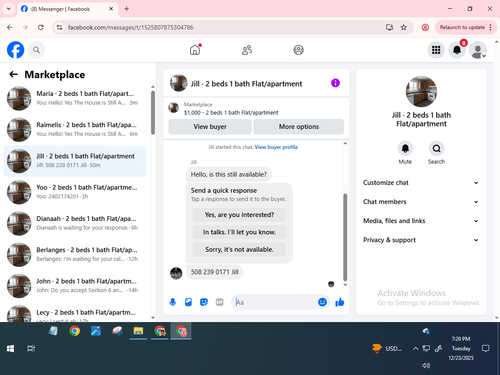This screenshot has width=500, height=375.
Task: Open Raimelis conversation thread
Action: click(x=75, y=129)
